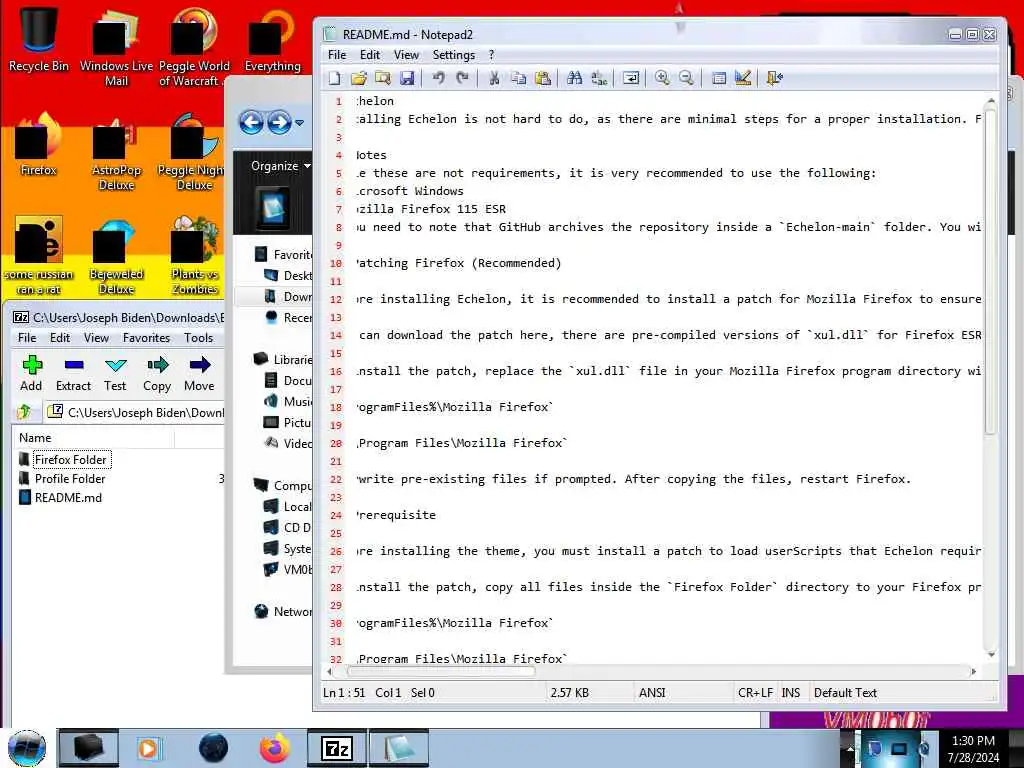Click Copy icon in Notepad2 toolbar

point(519,78)
